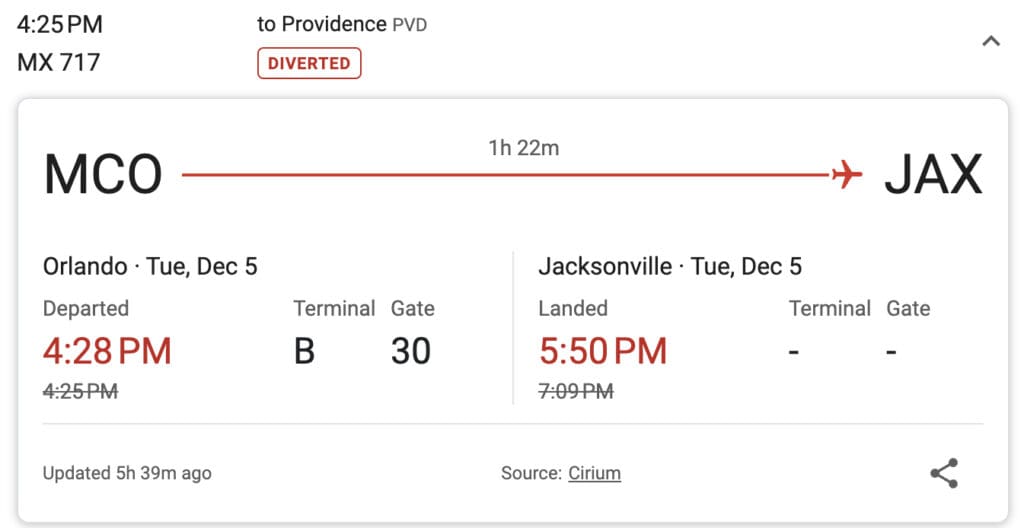This screenshot has width=1024, height=528.
Task: Click the crossed-out 7:09 PM arrival time
Action: (x=576, y=391)
